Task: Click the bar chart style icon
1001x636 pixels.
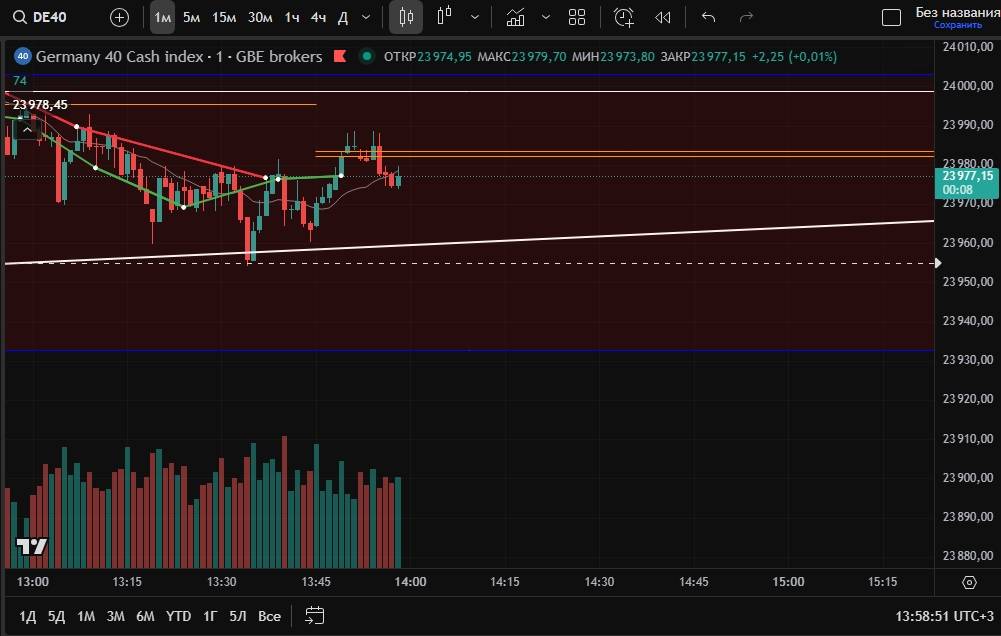Action: (445, 17)
